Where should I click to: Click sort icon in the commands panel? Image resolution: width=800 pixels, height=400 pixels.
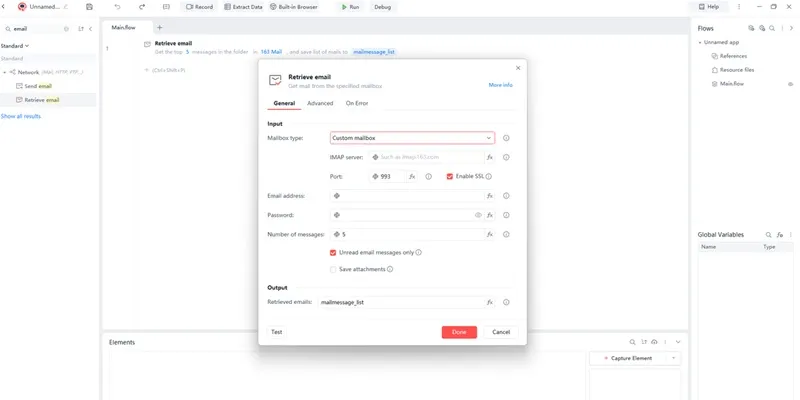click(x=81, y=29)
